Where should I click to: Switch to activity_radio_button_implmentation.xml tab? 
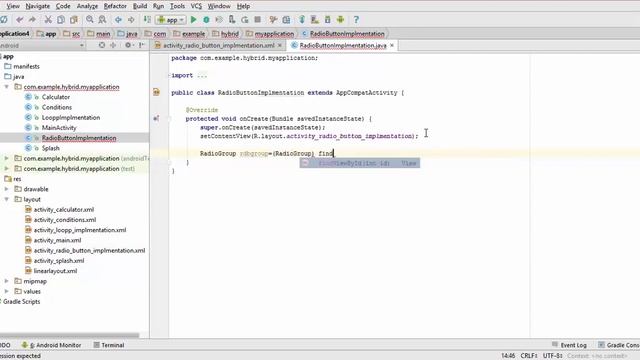[218, 45]
